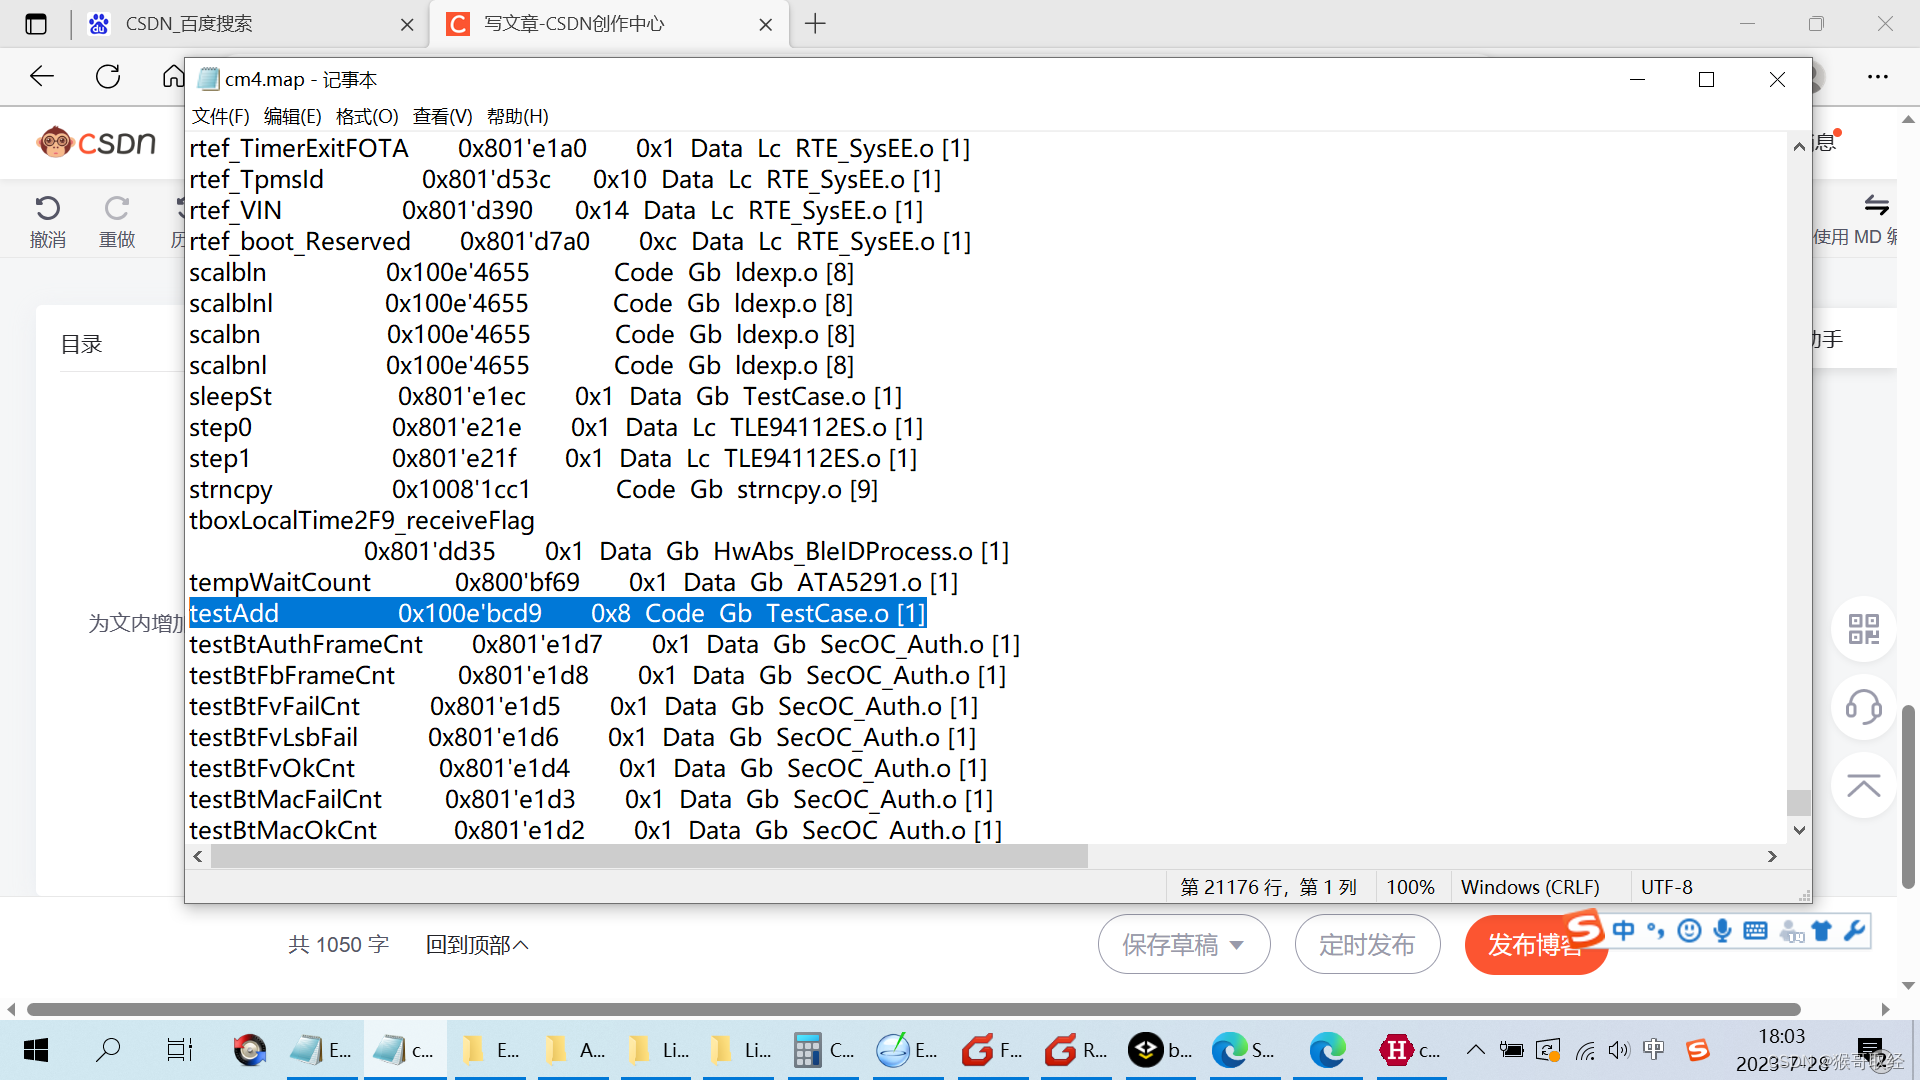Click the 定时发布 button

tap(1366, 945)
